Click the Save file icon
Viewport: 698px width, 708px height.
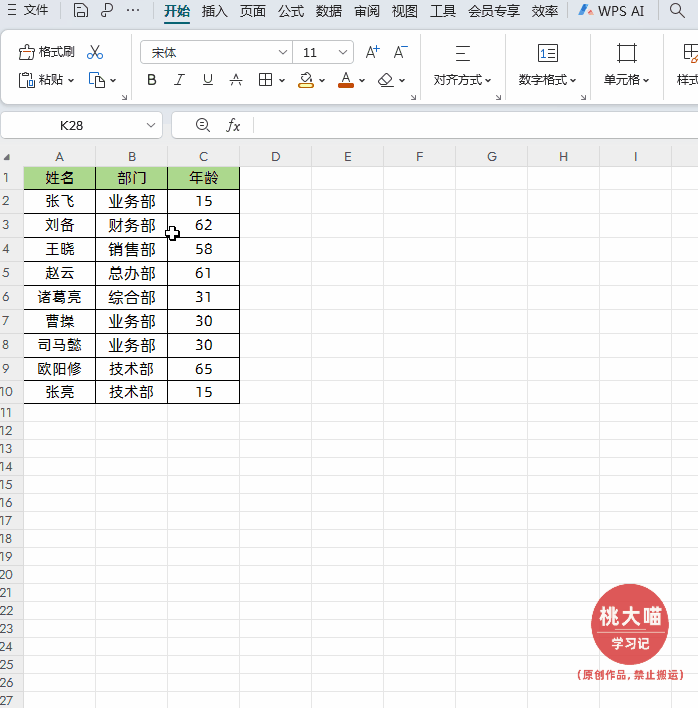pos(80,10)
